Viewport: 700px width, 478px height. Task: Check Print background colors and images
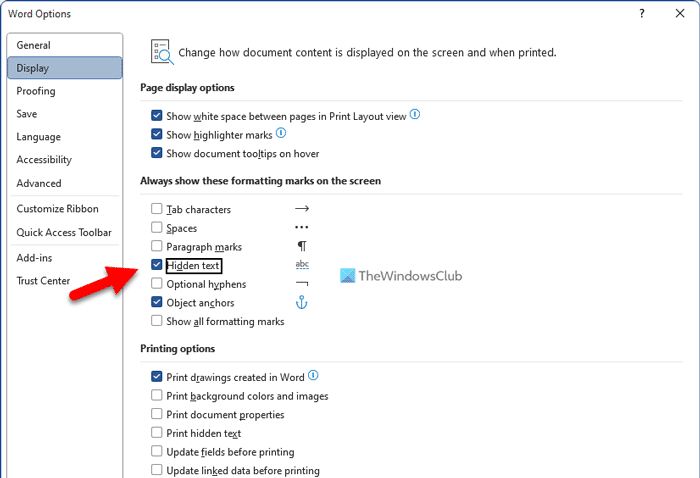pos(156,396)
